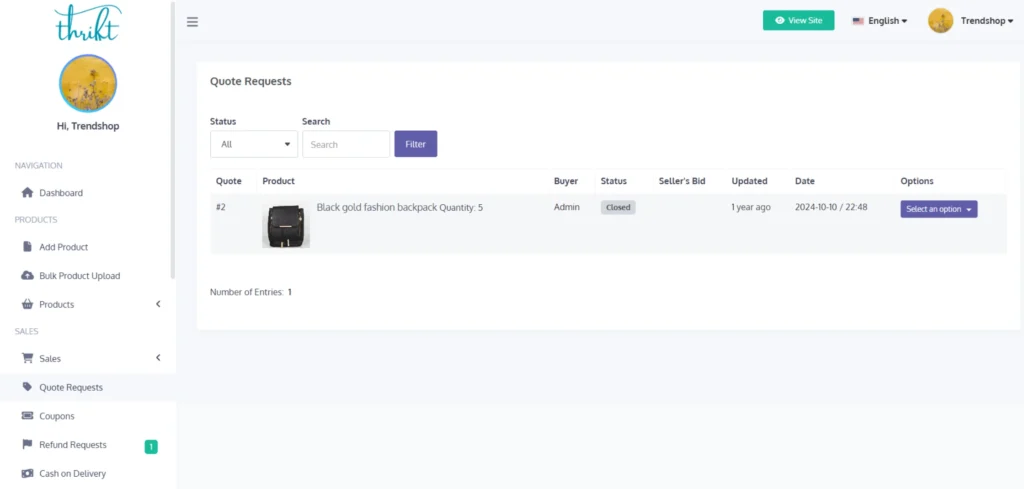Viewport: 1024px width, 489px height.
Task: Click the Refund Requests flag icon
Action: pos(28,445)
